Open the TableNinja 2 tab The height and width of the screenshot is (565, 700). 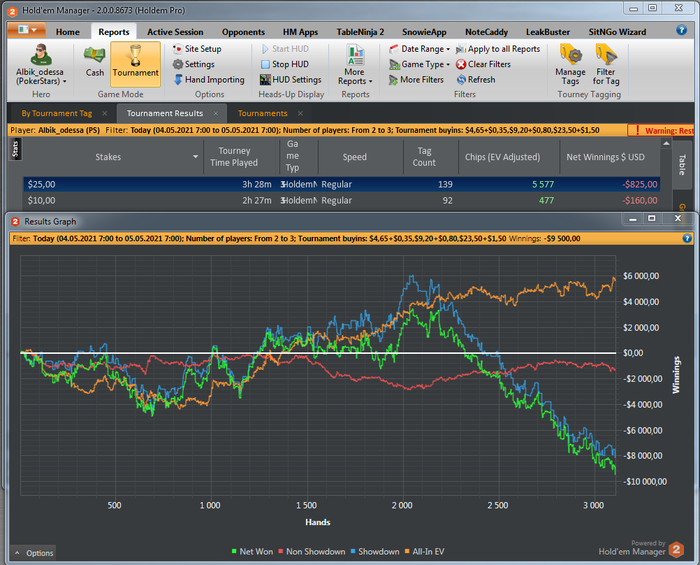click(360, 32)
